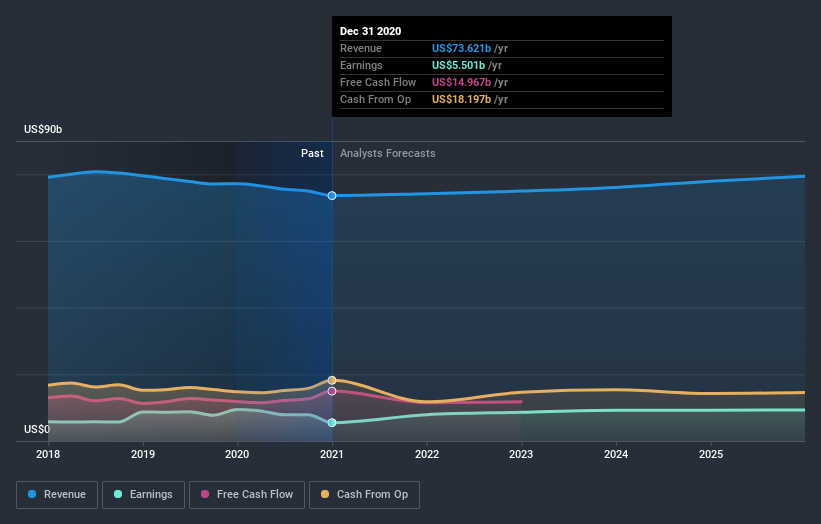Click the orange Cash From Op legend dot
Image resolution: width=821 pixels, height=524 pixels.
(x=325, y=494)
